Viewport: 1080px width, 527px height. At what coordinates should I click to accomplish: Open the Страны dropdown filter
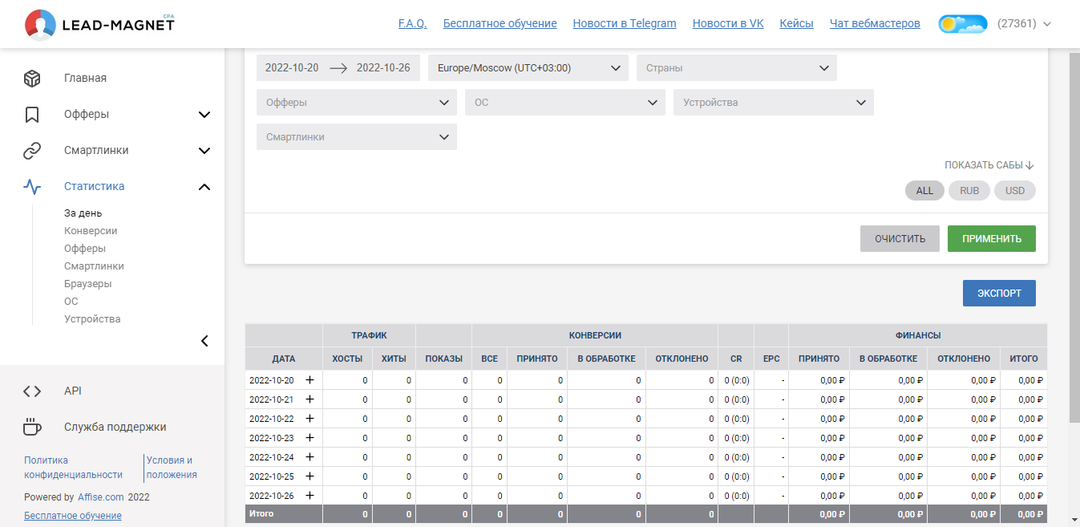coord(736,68)
